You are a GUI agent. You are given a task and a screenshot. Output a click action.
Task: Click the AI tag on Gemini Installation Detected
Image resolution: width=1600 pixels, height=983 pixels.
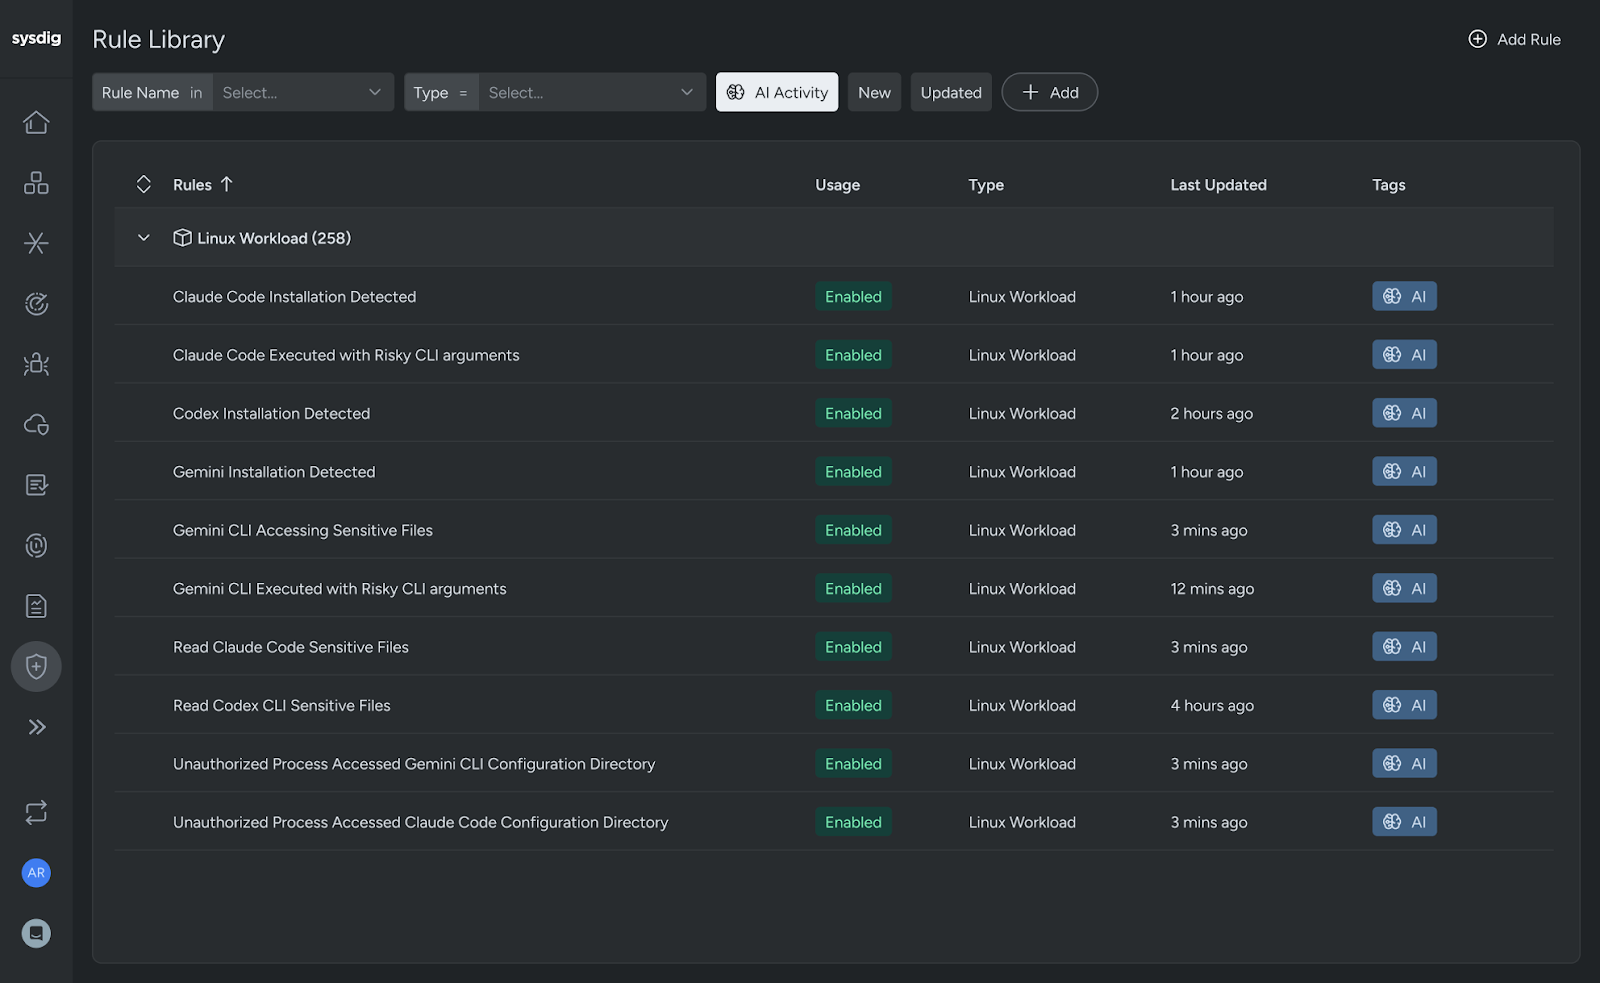(x=1404, y=471)
